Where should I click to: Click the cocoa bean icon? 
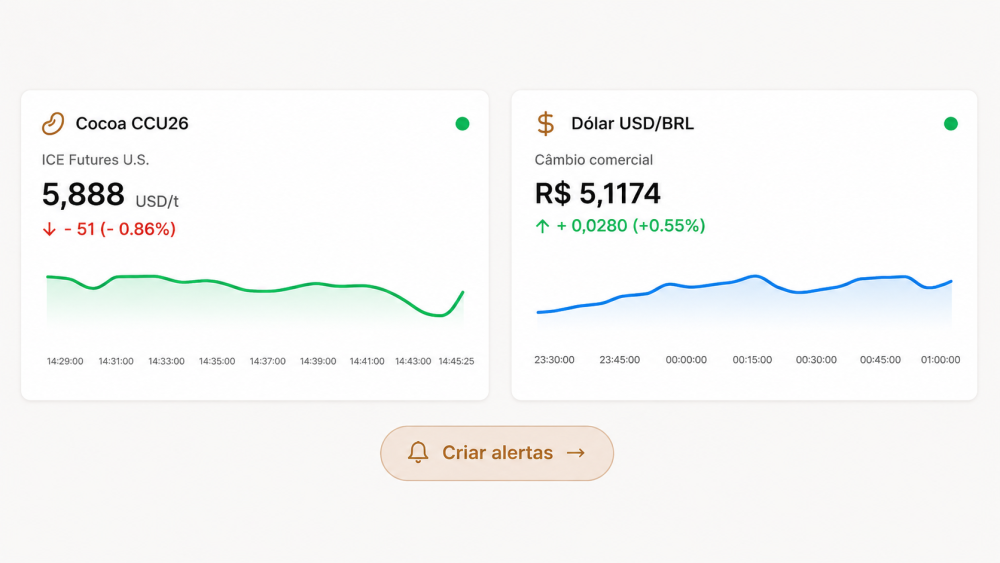[53, 124]
